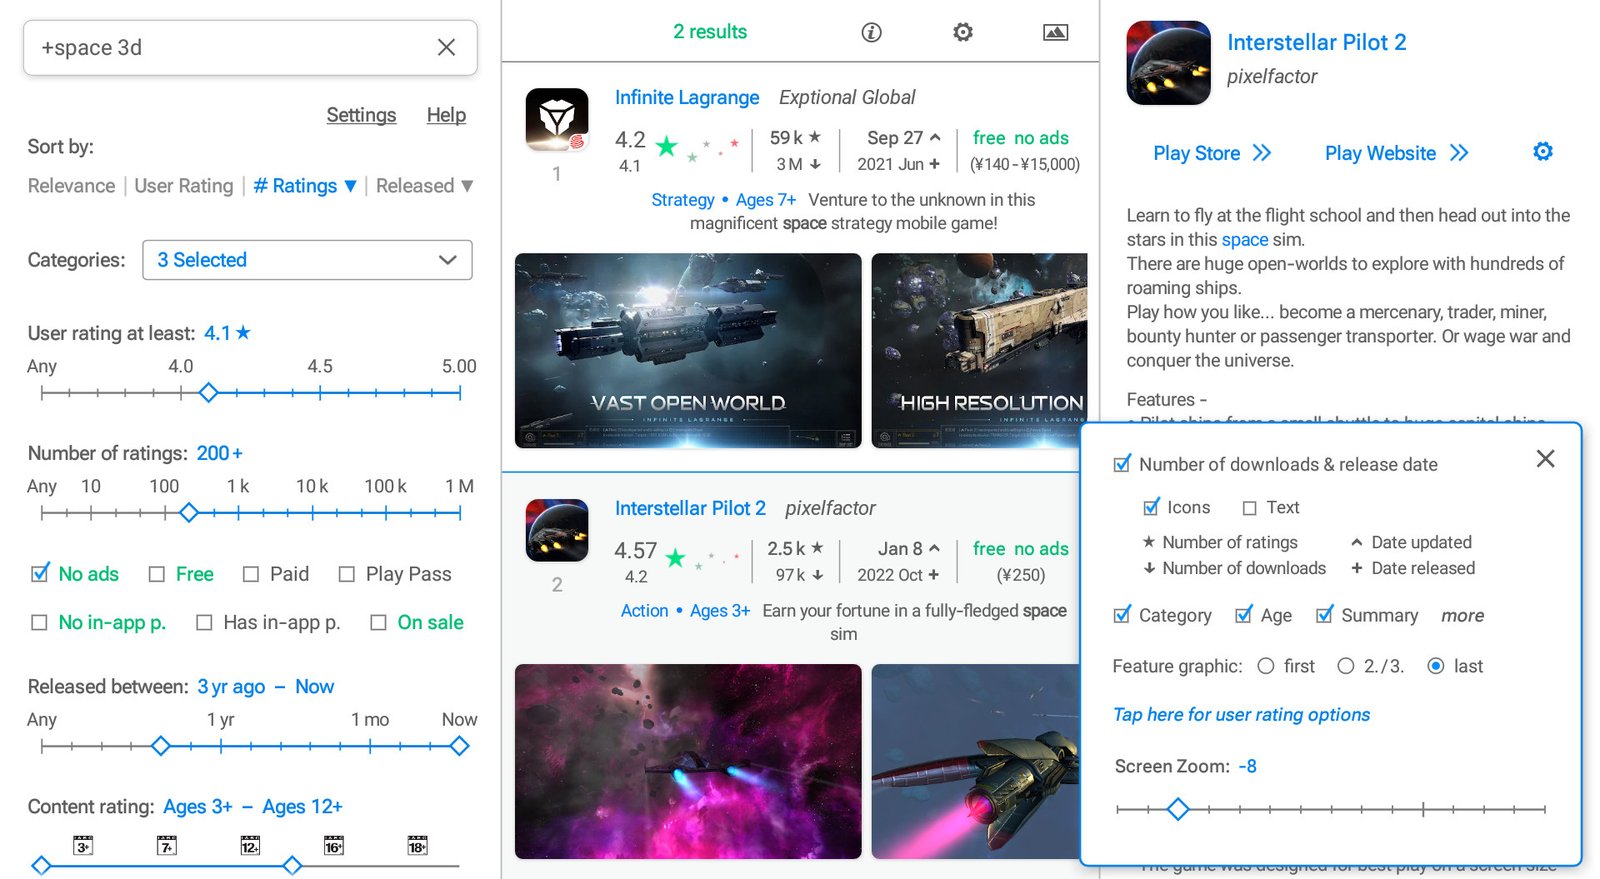The width and height of the screenshot is (1600, 879).
Task: Open the info icon in the results bar
Action: [871, 32]
